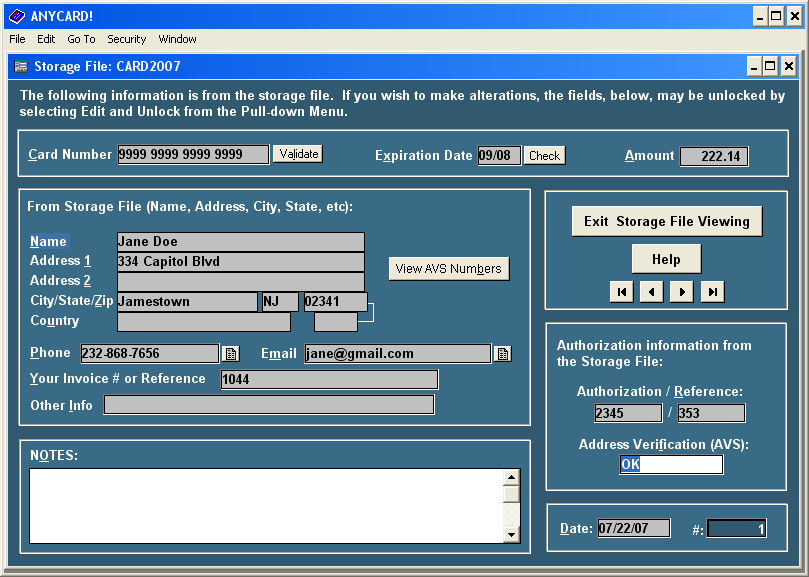Select the Phone number field
This screenshot has height=577, width=809.
(x=150, y=354)
